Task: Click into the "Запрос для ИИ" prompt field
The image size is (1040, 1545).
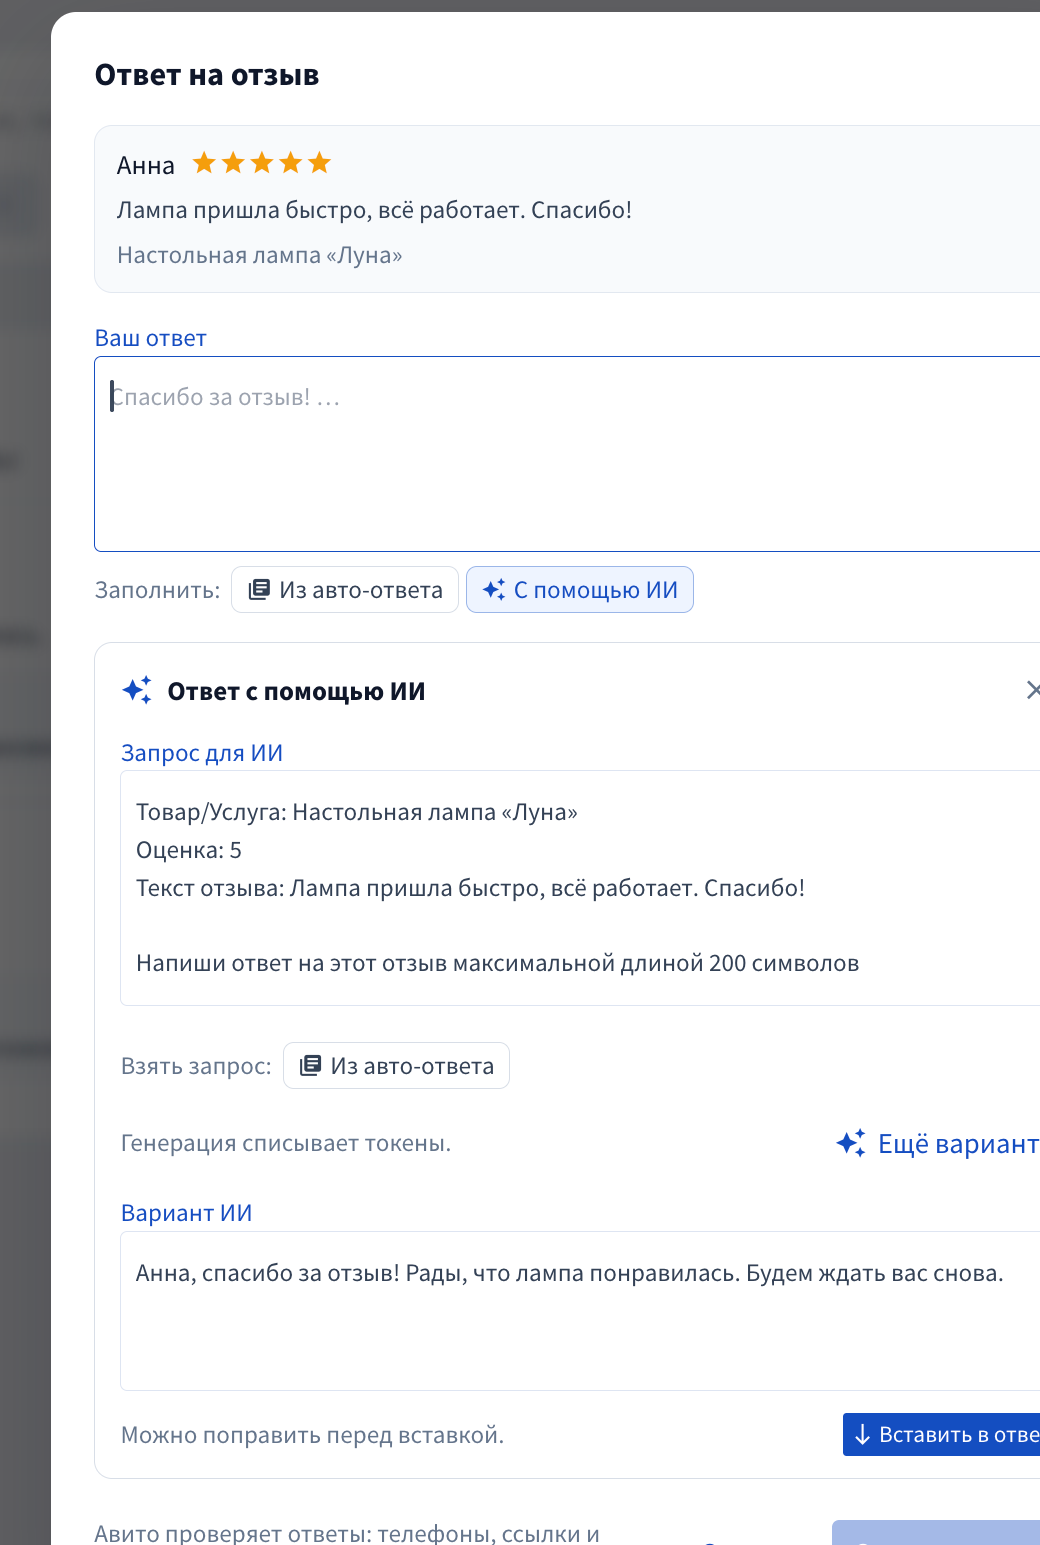Action: (580, 888)
